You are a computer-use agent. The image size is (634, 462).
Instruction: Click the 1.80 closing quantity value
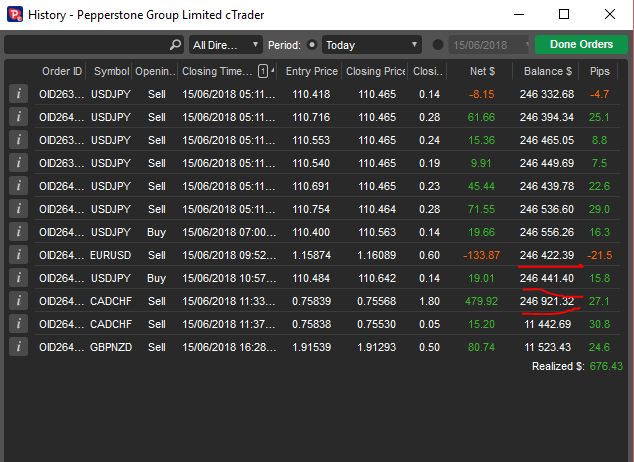point(429,301)
